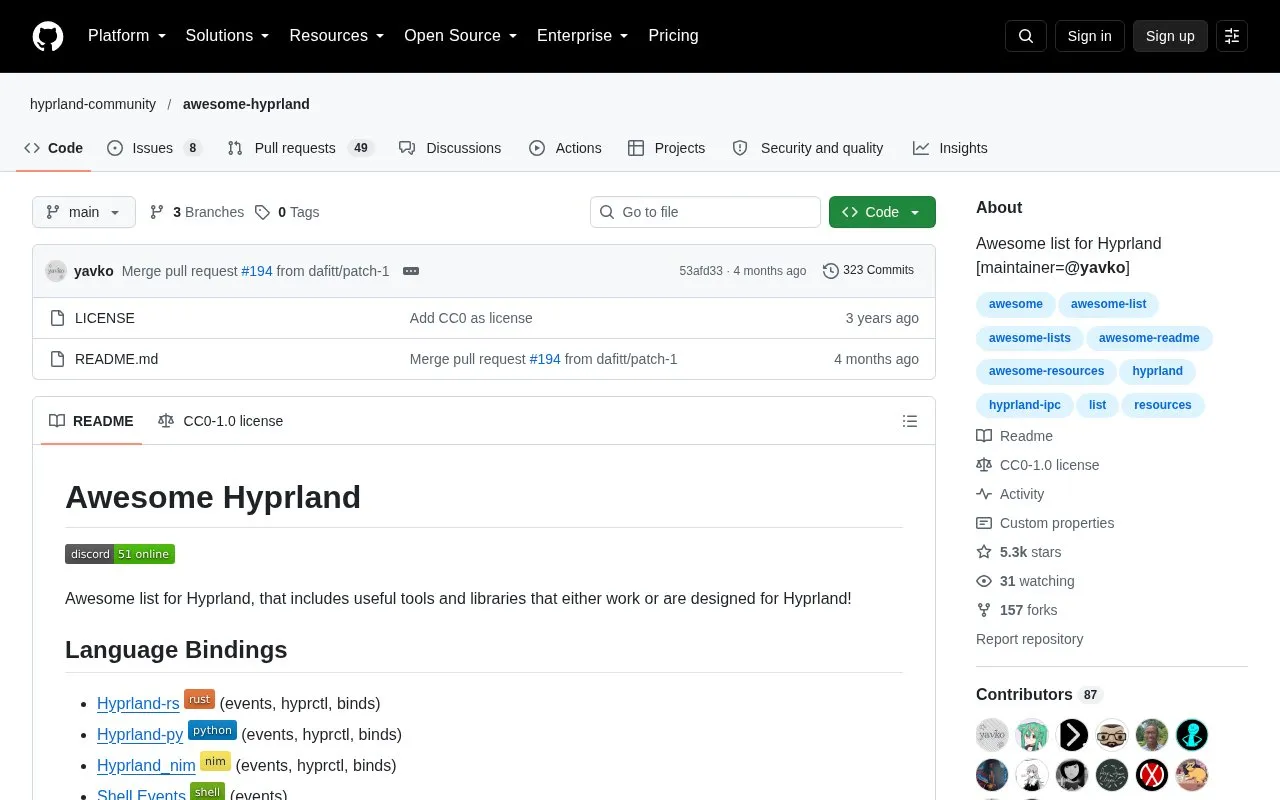Open the Pull requests tab
The image size is (1280, 800).
pyautogui.click(x=301, y=148)
